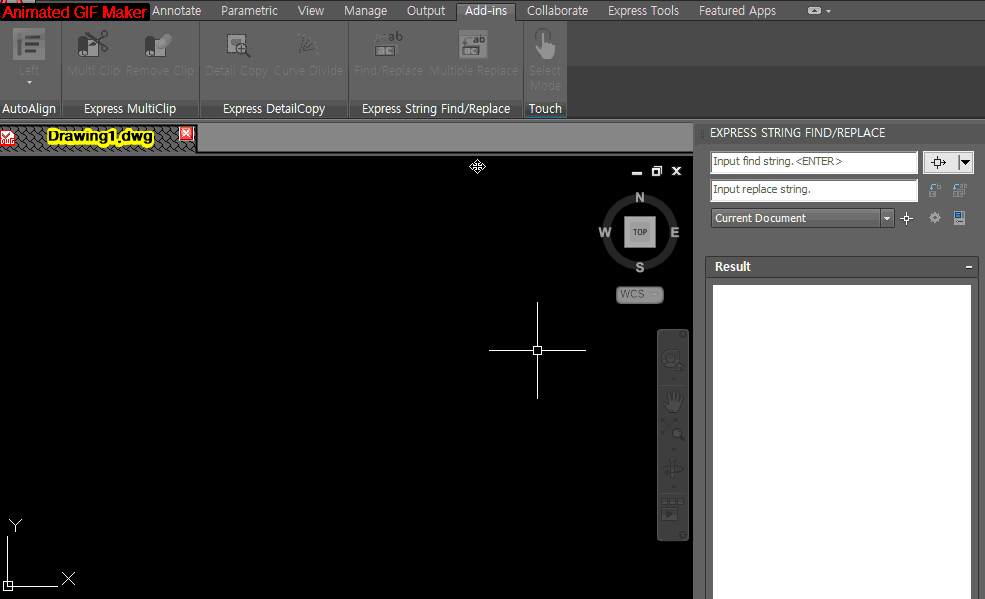Open the Parametric ribbon tab
Screen dimensions: 985x599
249,11
